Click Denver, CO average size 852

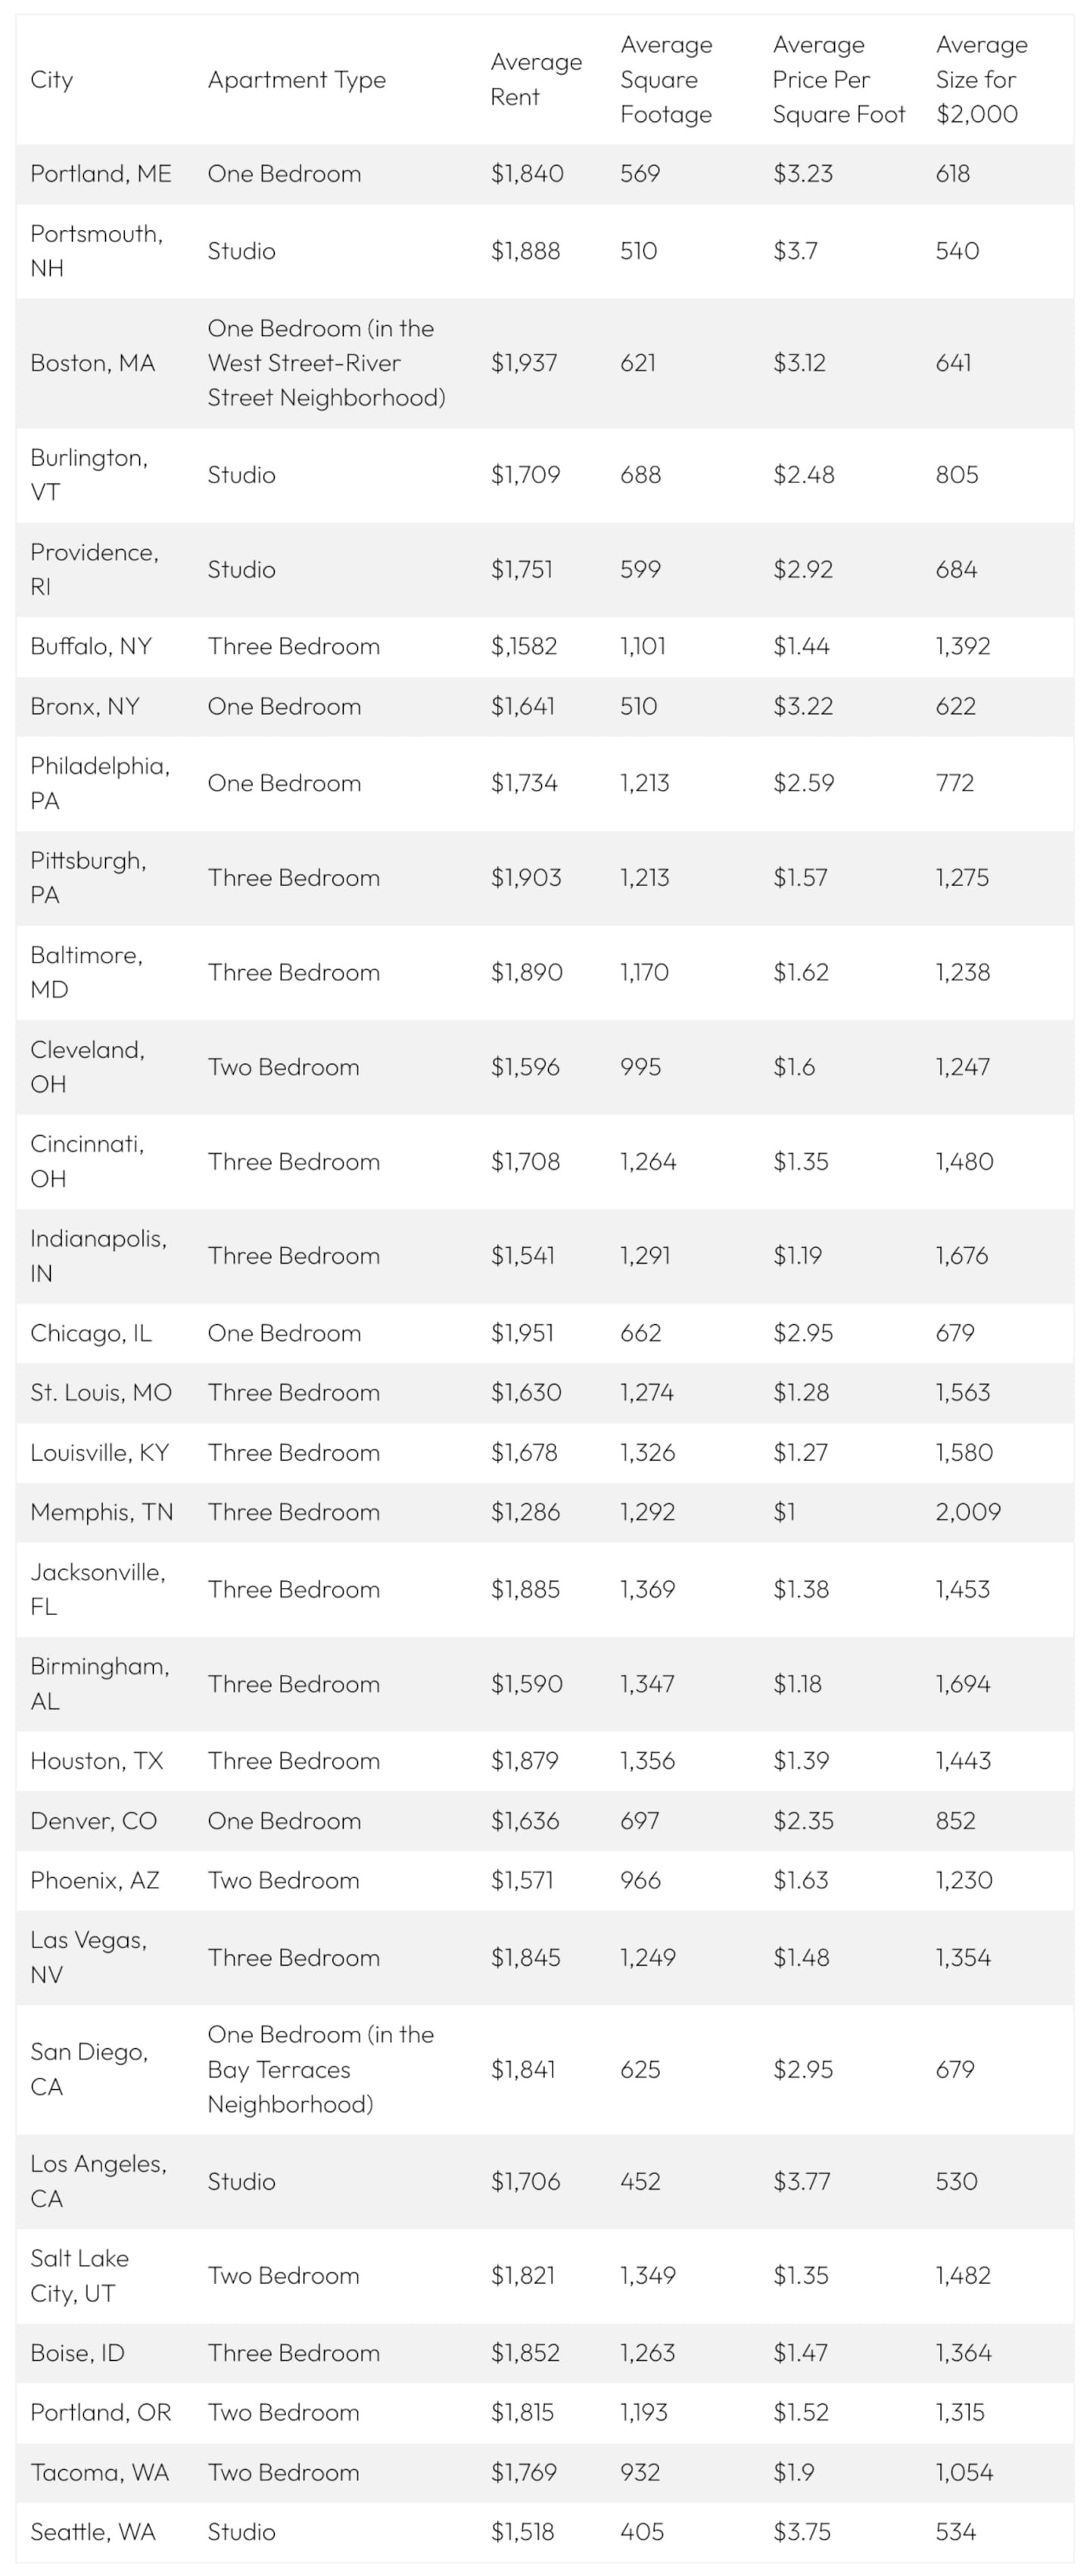[955, 1821]
